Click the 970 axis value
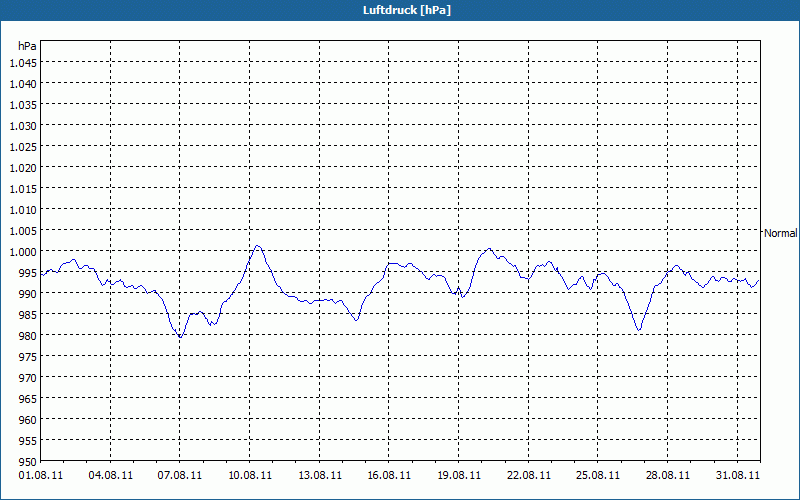Viewport: 800px width, 500px height. tap(28, 378)
